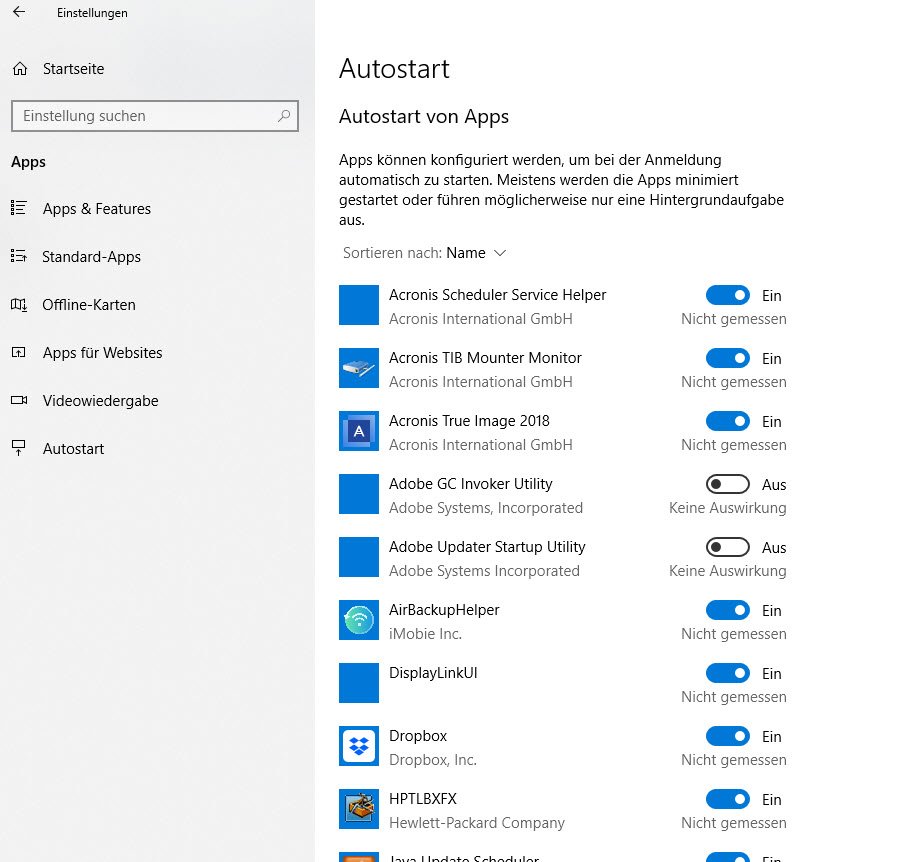Click Acronis True Image 2018 icon
Screen dimensions: 924x862
coord(359,431)
